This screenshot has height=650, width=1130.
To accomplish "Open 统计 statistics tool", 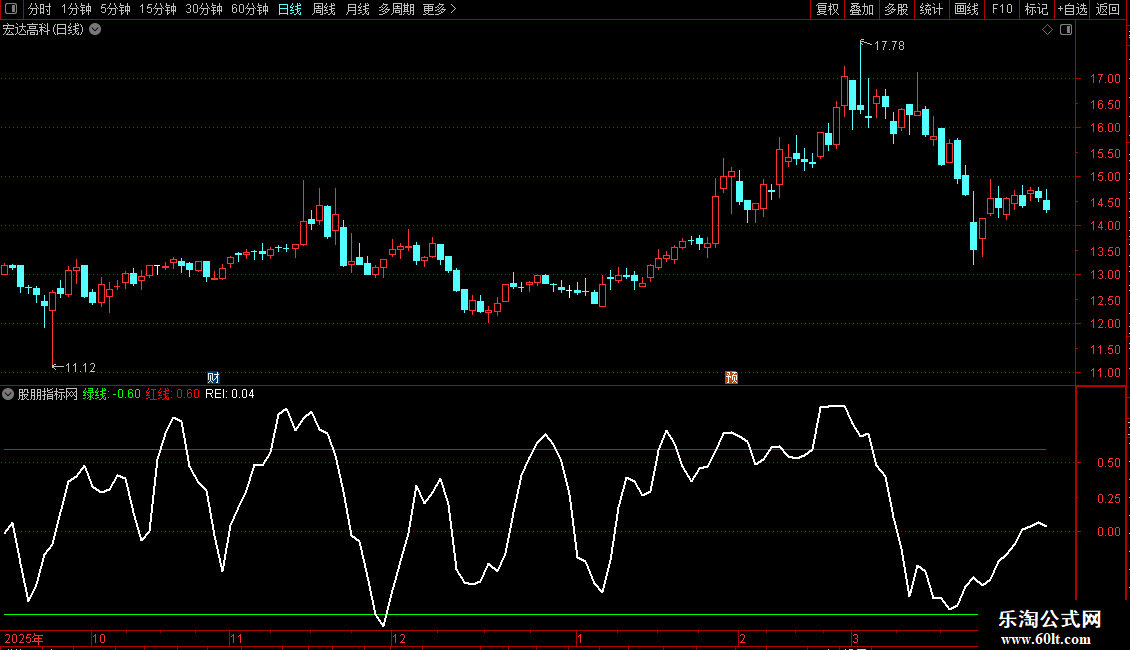I will click(x=931, y=9).
